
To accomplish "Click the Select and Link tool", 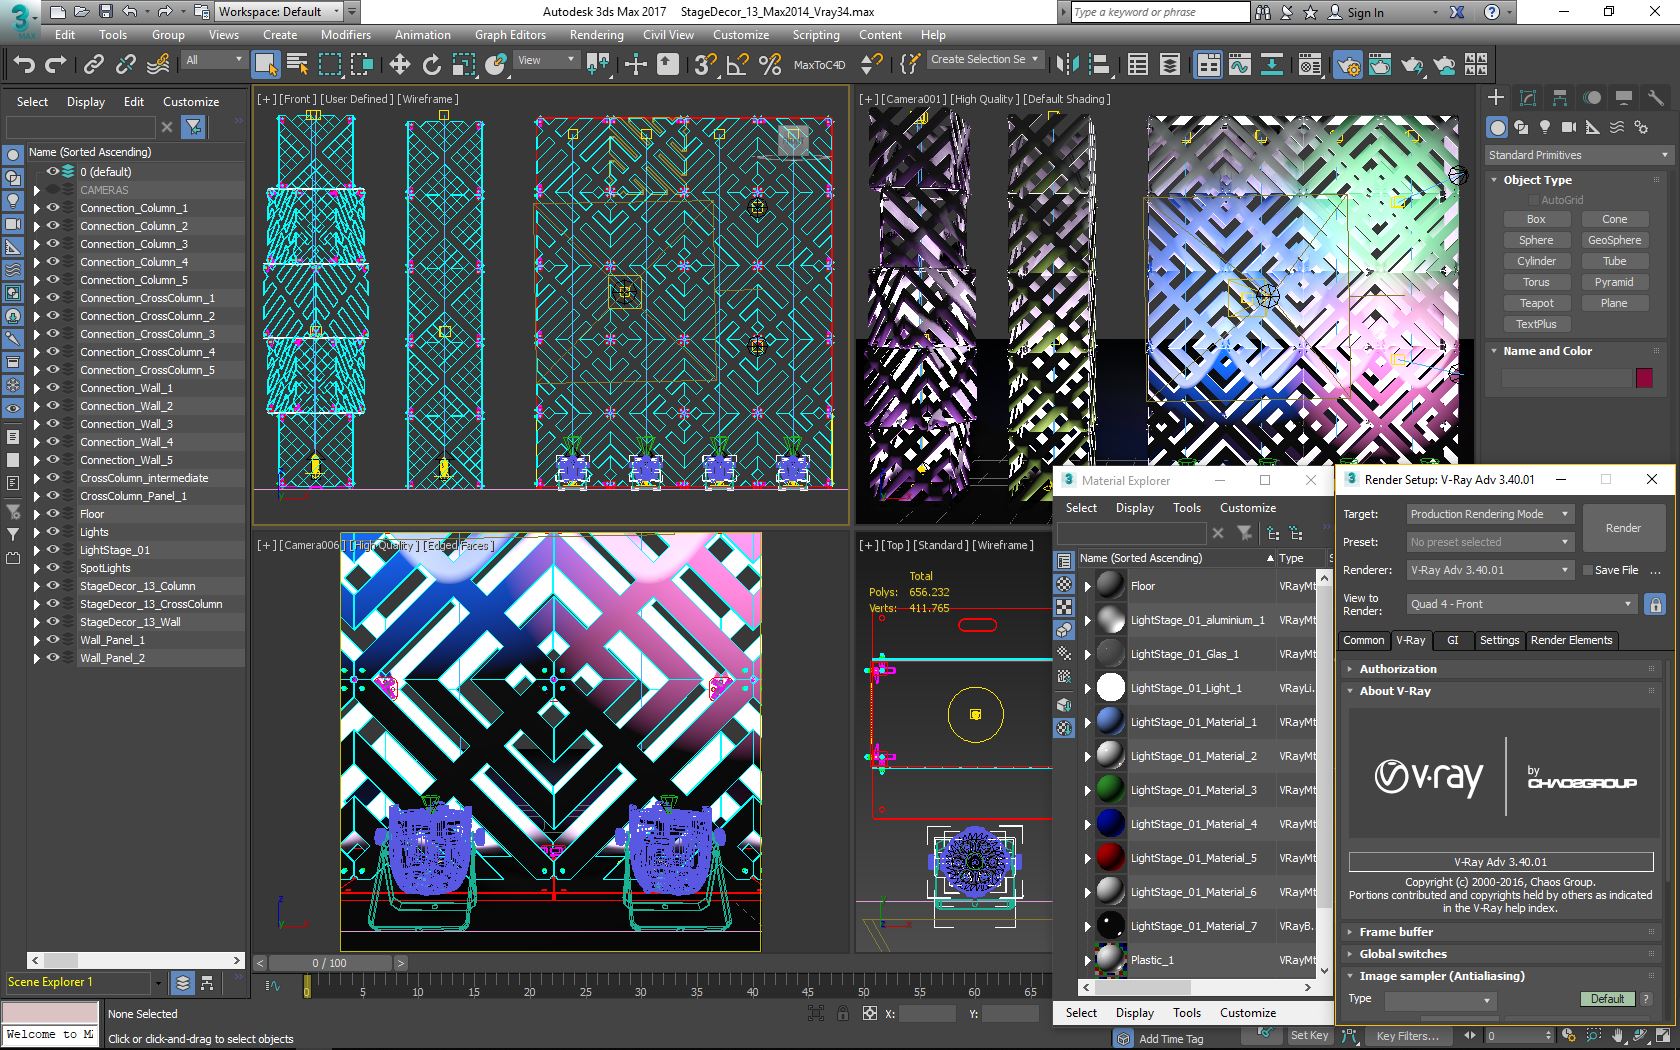I will 94,65.
